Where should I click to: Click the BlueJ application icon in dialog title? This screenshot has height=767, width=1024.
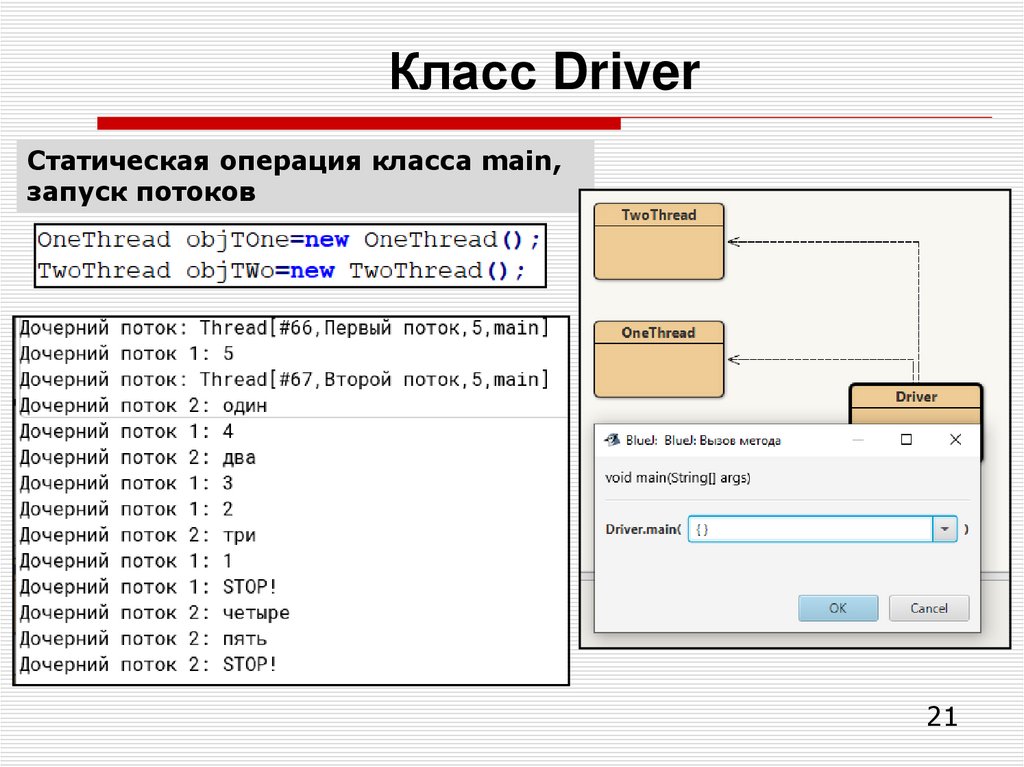coord(611,439)
